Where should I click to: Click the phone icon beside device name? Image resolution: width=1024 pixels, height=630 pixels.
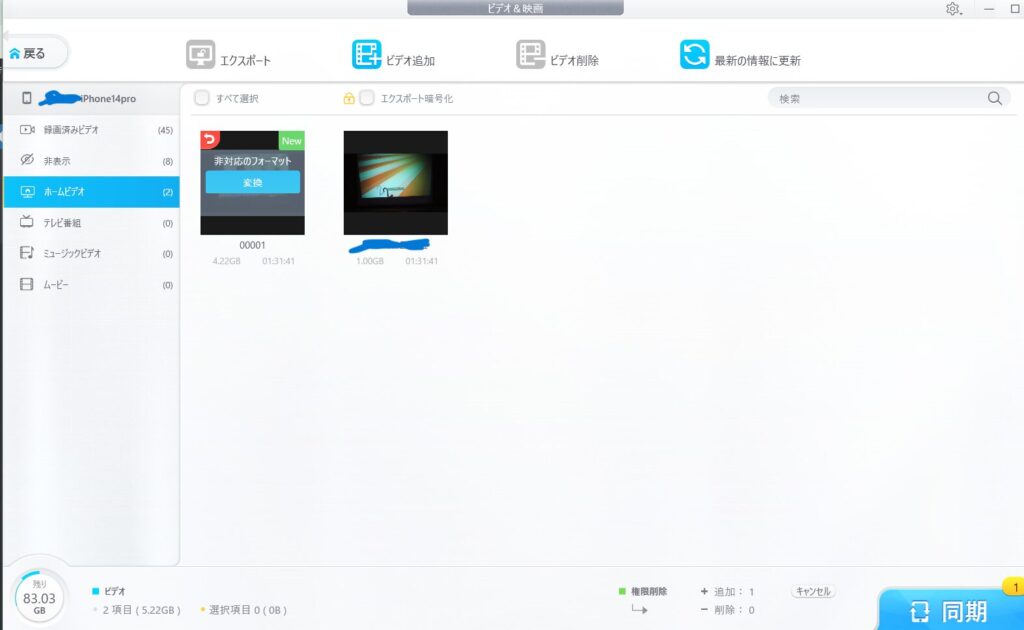27,98
